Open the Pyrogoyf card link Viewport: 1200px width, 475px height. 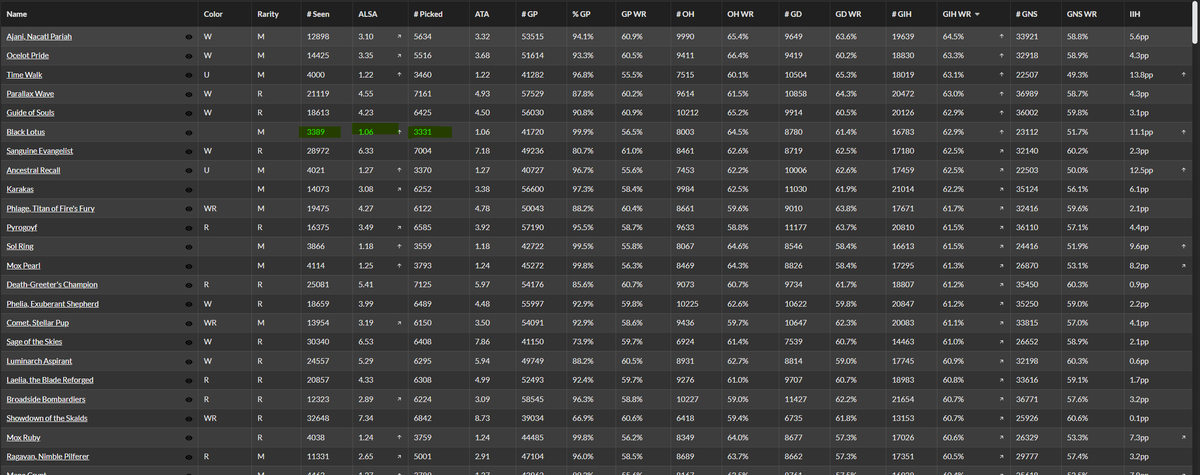point(22,227)
